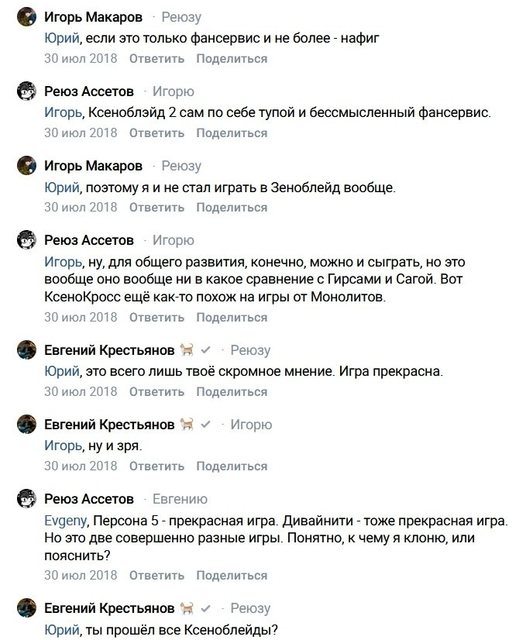
Task: Click the checkmark next to the "ну и зря" author name
Action: coord(206,424)
